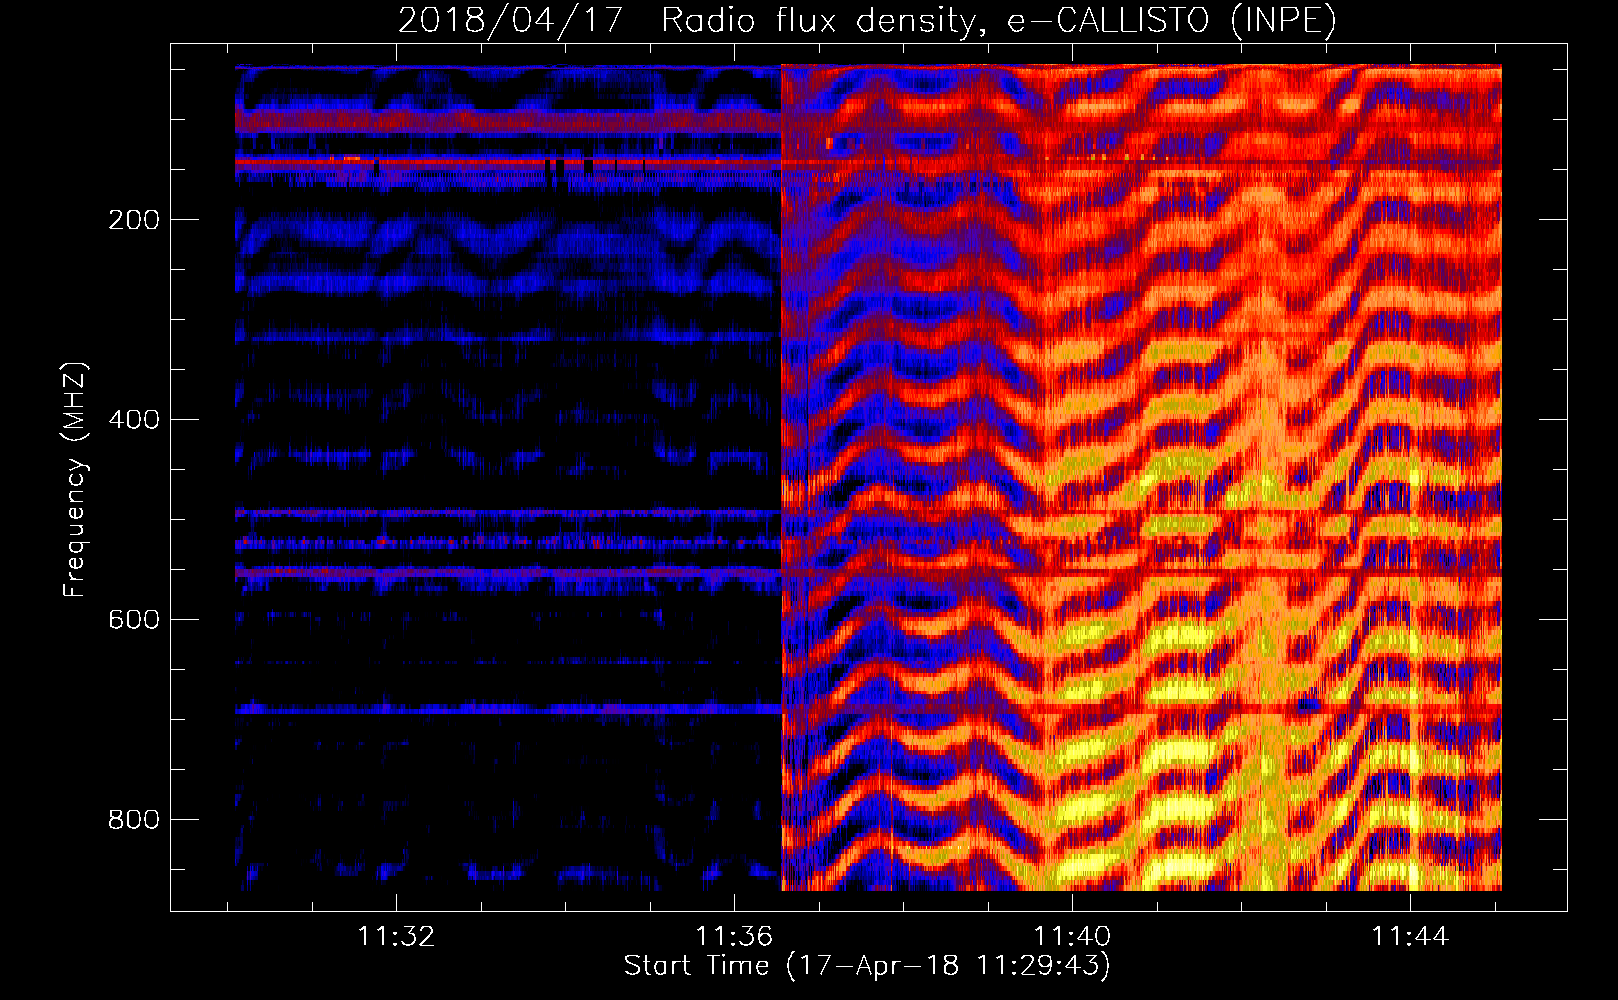
Task: Click the '600' frequency tick label
Action: tap(134, 620)
